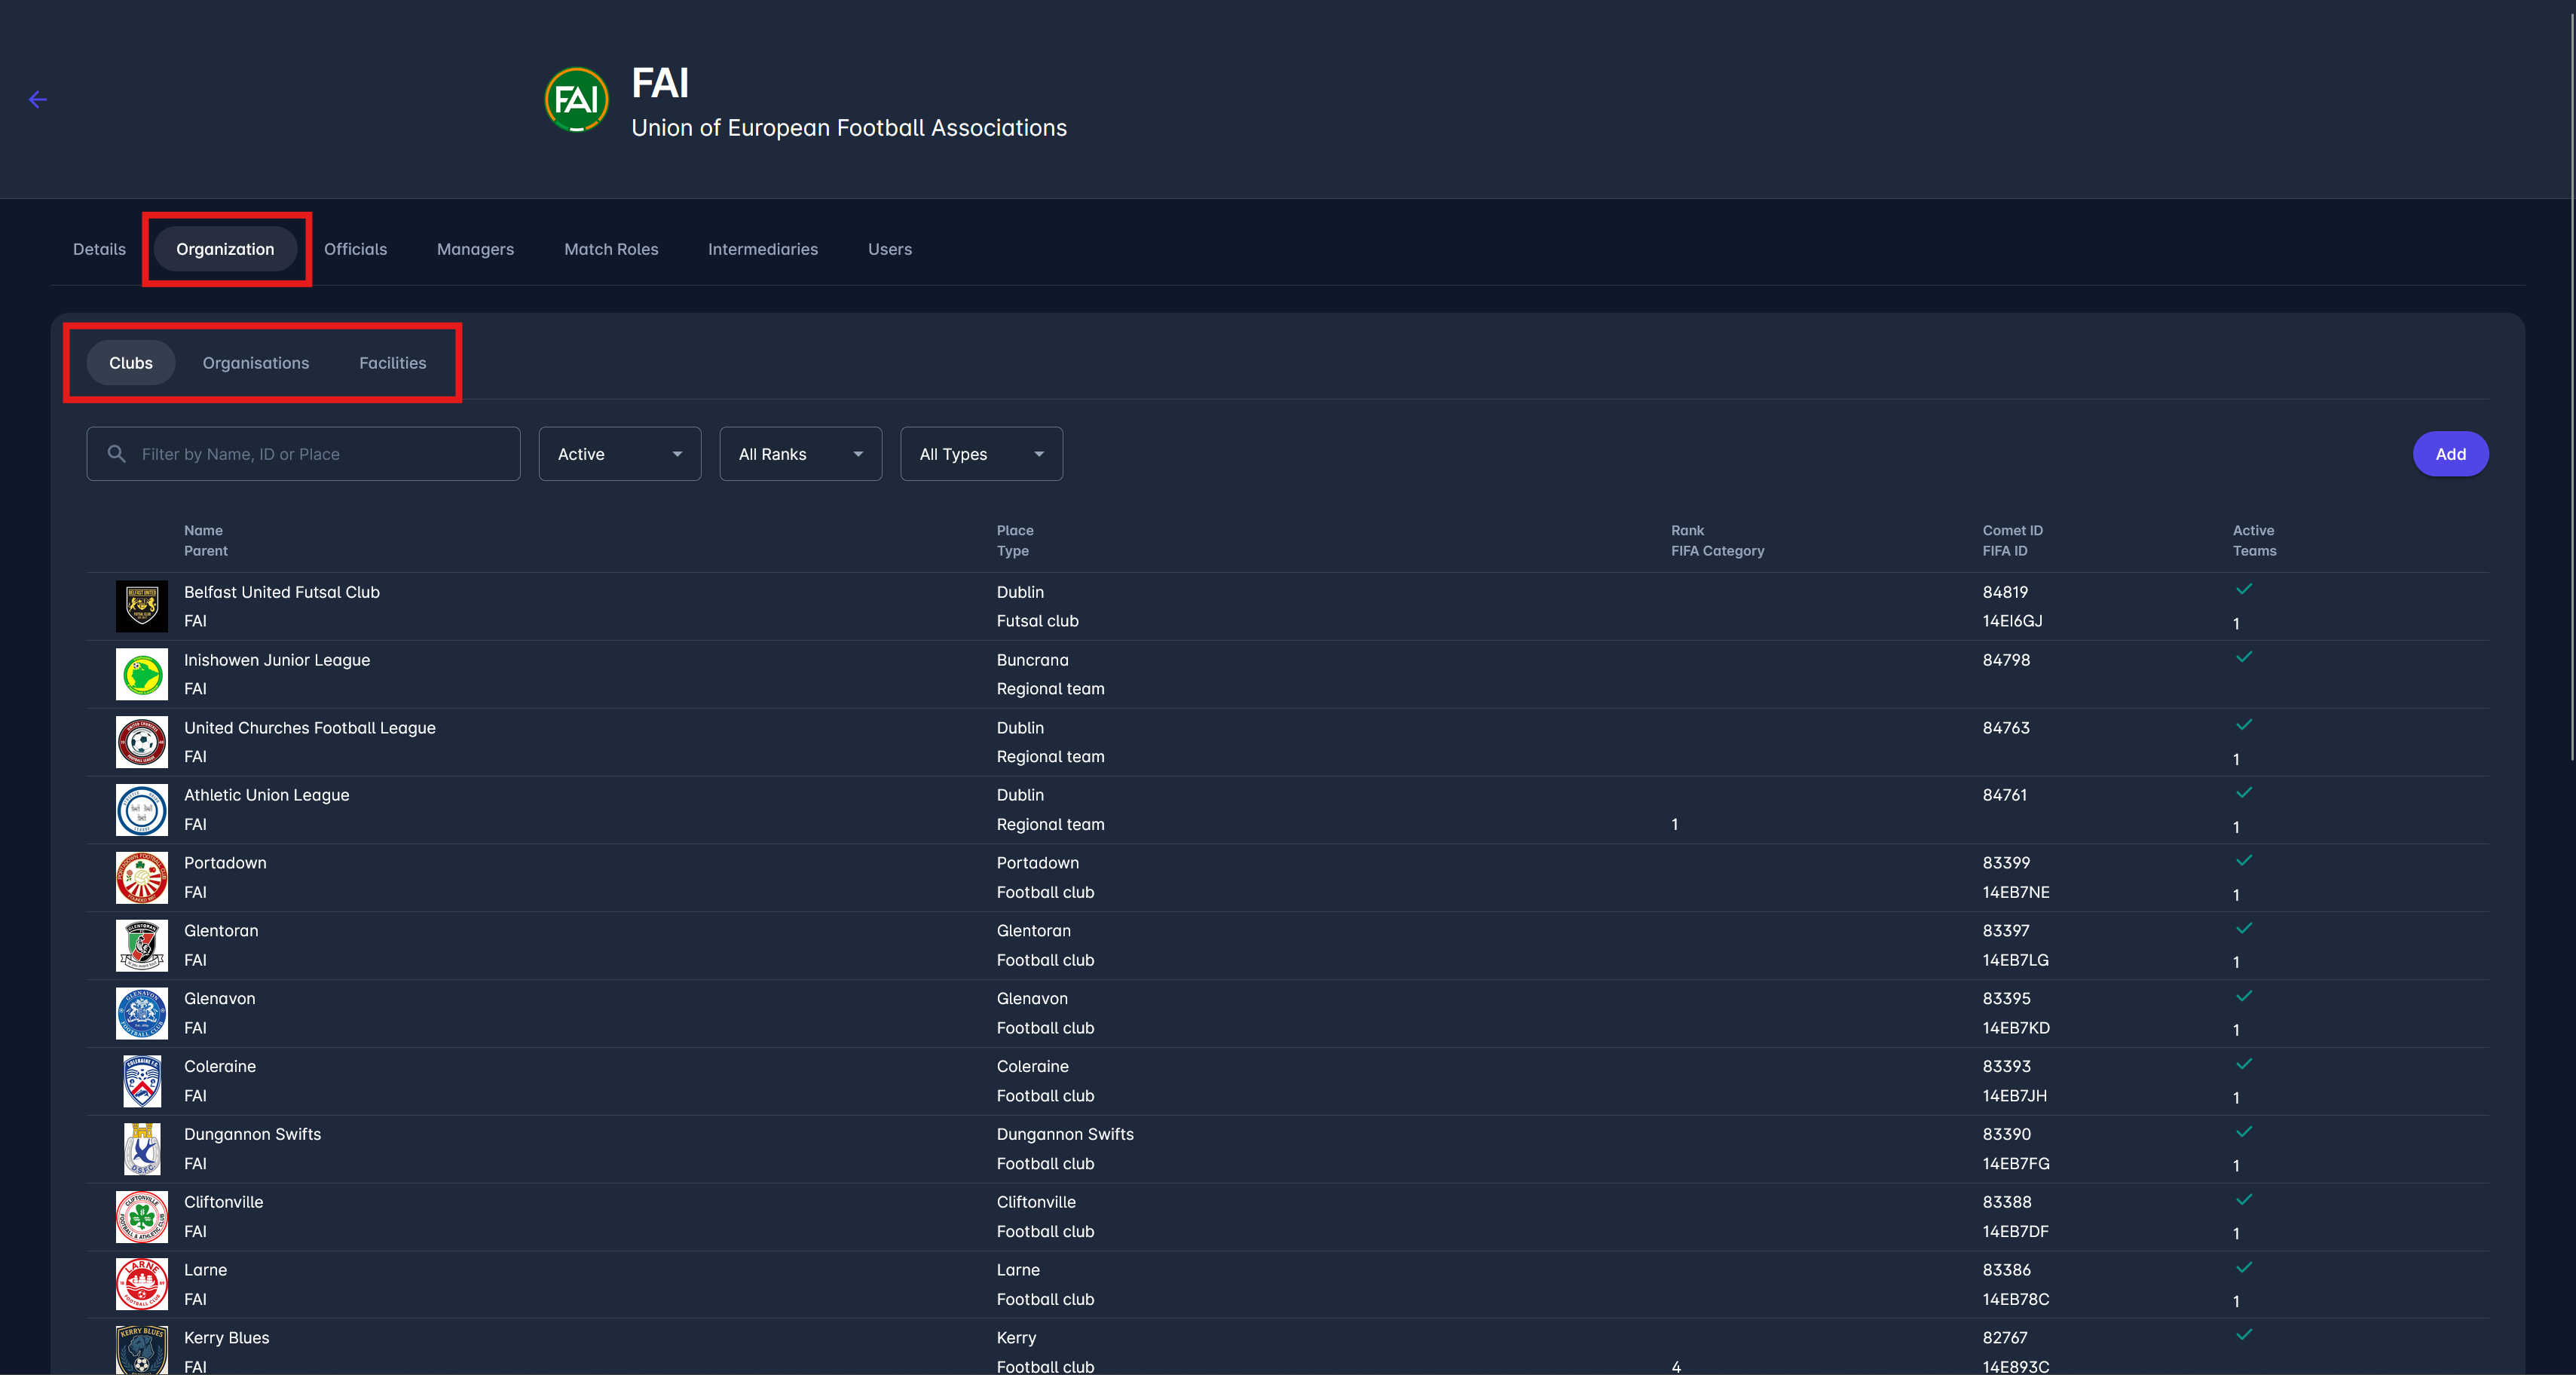This screenshot has height=1375, width=2576.
Task: Click Belfast United Futsal active checkmark
Action: point(2244,589)
